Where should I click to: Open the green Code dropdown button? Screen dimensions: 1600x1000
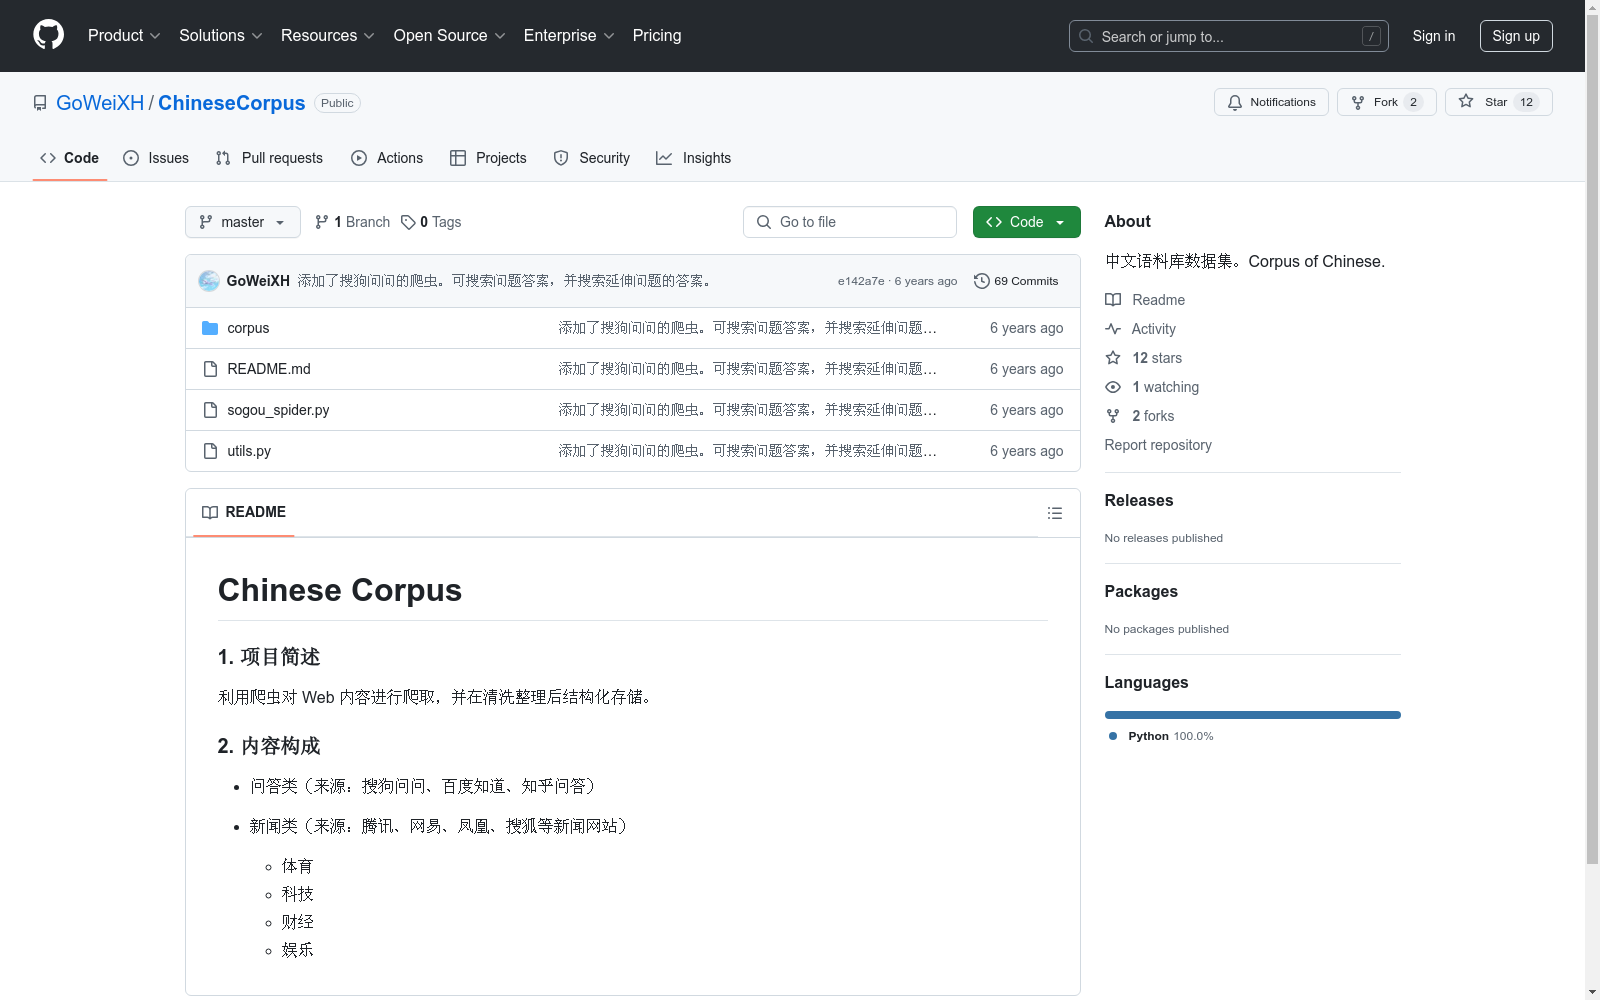click(x=1026, y=222)
